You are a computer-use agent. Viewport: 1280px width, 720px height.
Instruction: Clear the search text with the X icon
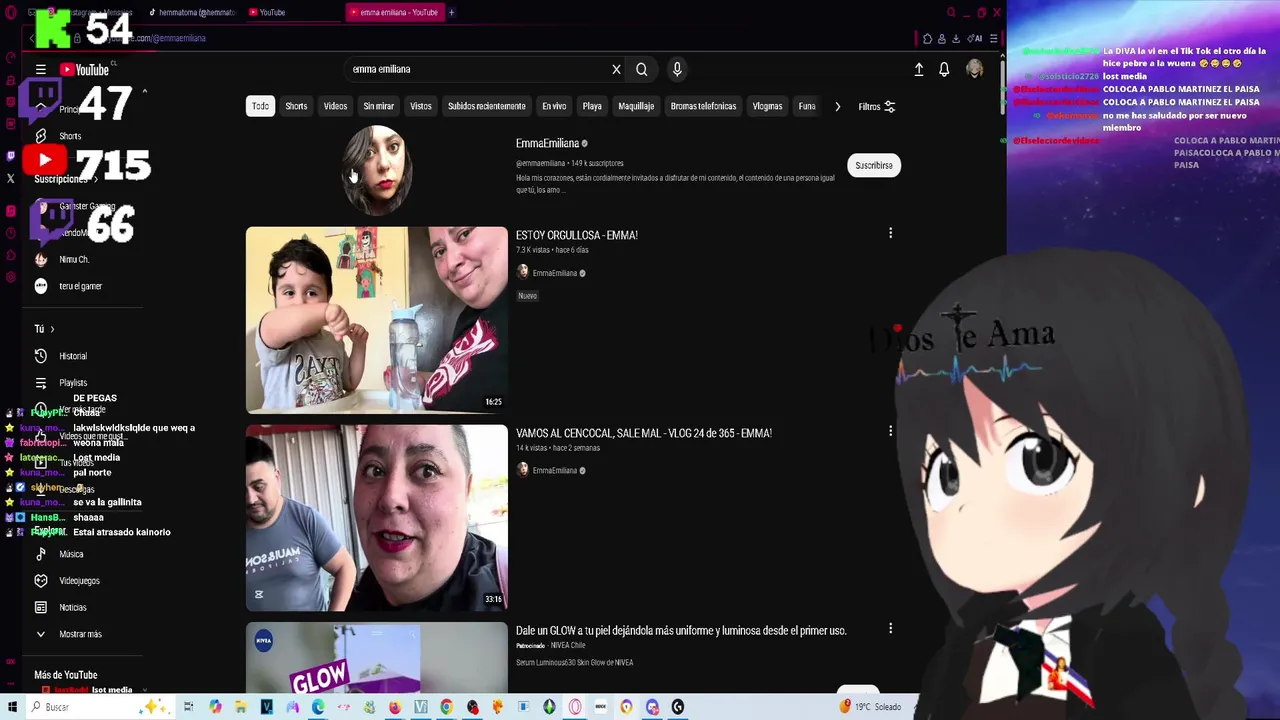(x=616, y=69)
